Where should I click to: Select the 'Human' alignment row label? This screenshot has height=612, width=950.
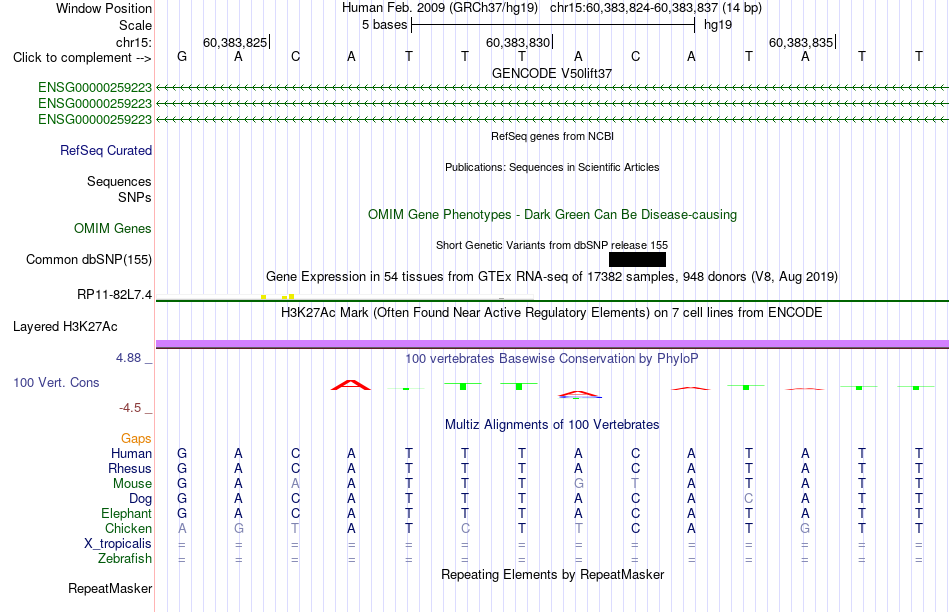coord(131,453)
